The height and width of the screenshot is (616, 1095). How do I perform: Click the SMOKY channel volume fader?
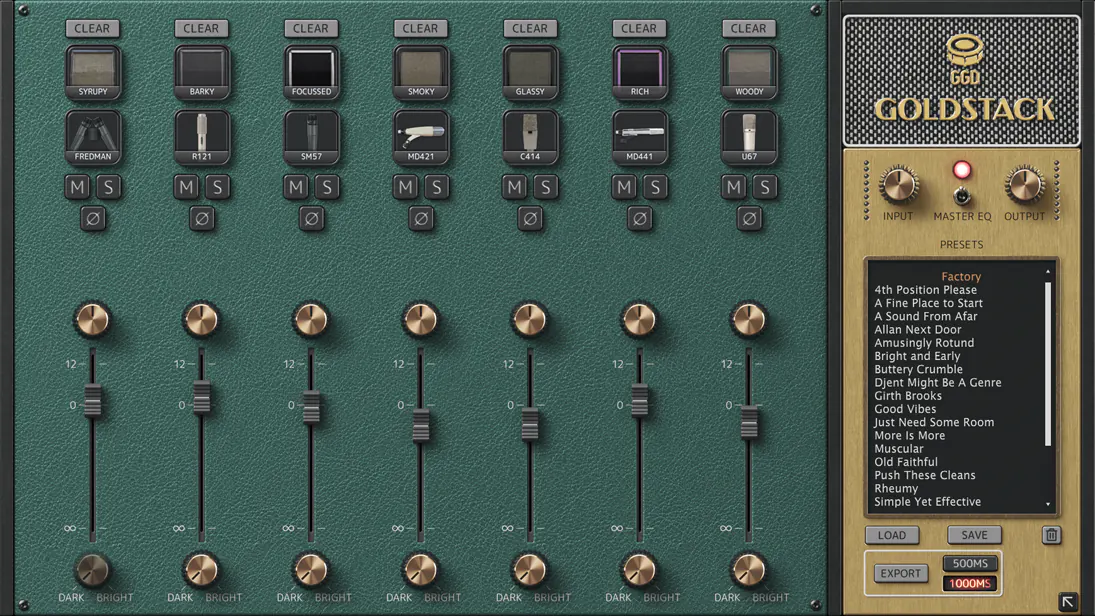click(421, 425)
